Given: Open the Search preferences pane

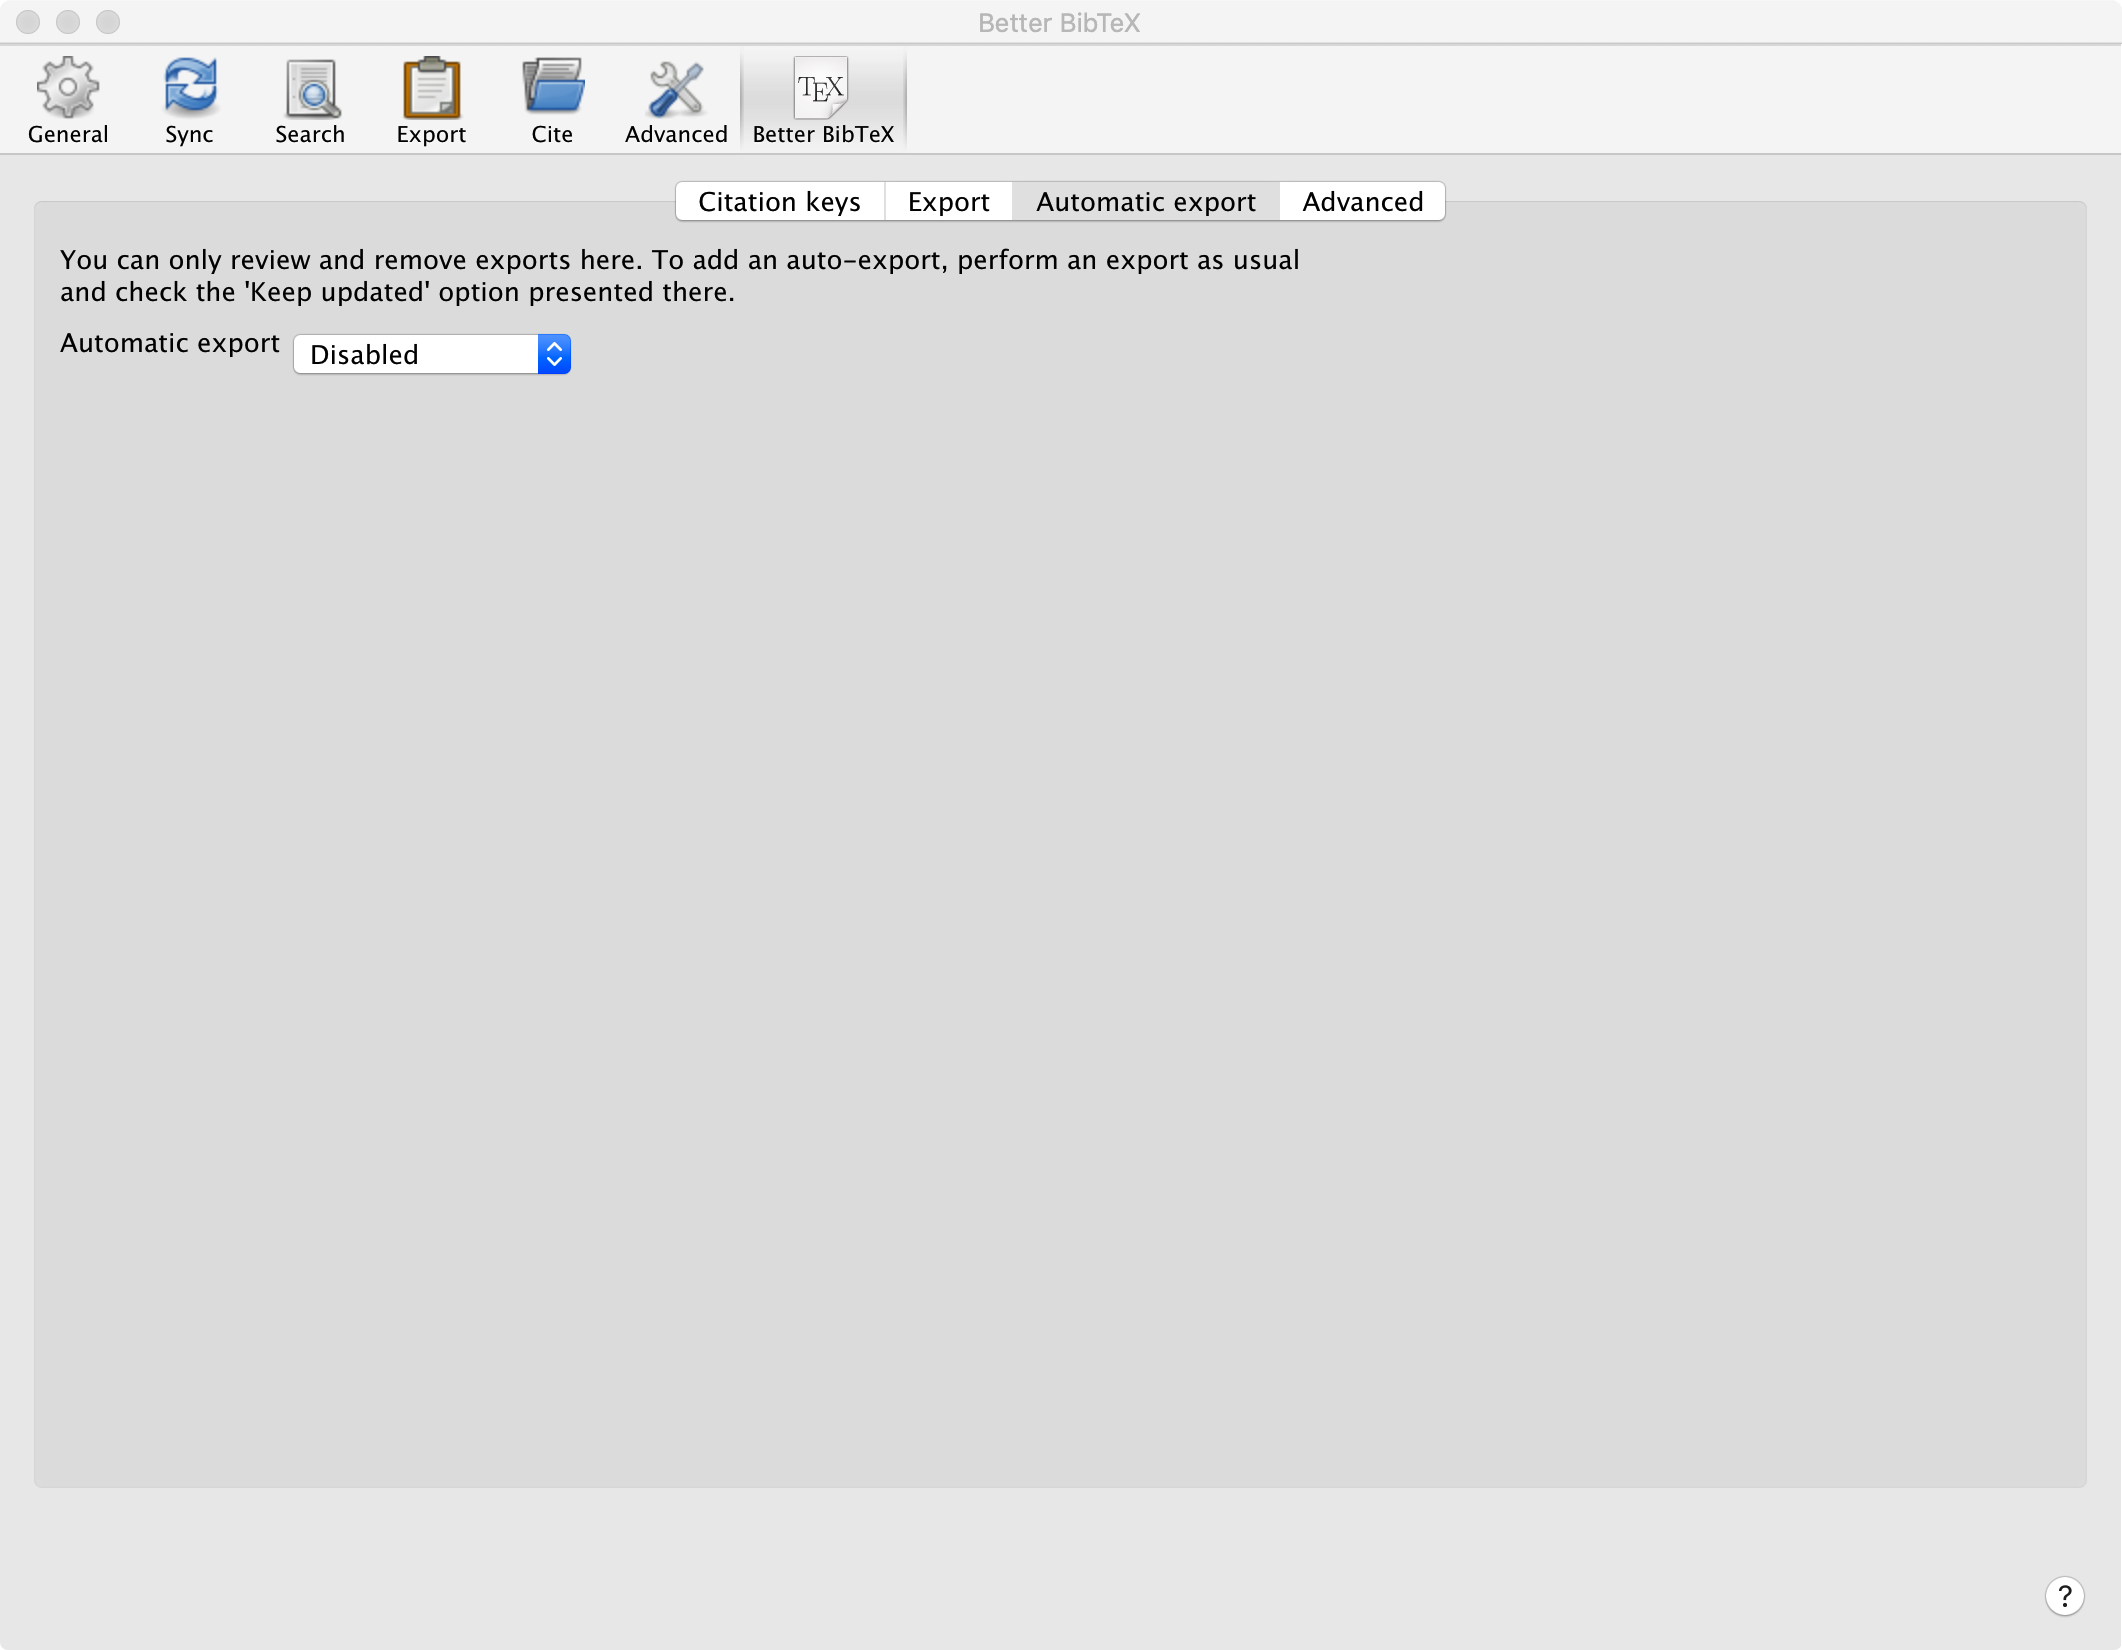Looking at the screenshot, I should pos(310,100).
